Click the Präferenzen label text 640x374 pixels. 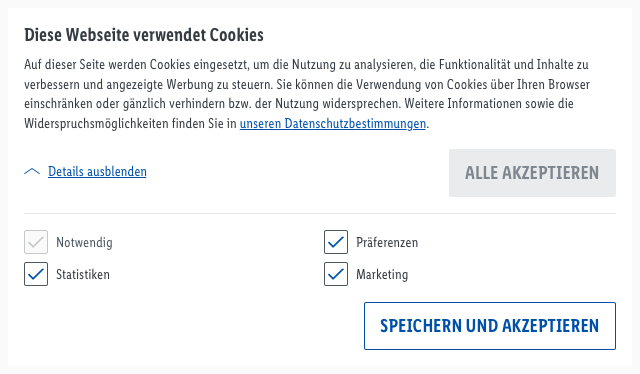[387, 243]
